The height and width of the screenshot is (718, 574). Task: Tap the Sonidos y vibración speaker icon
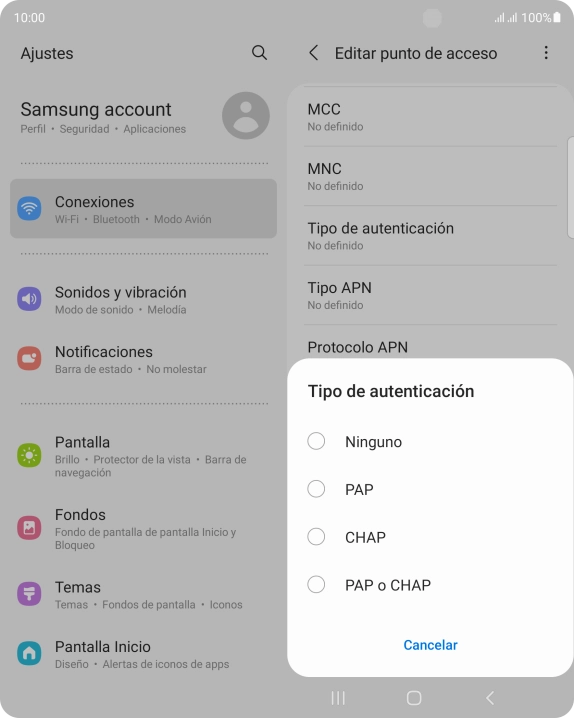coord(29,299)
